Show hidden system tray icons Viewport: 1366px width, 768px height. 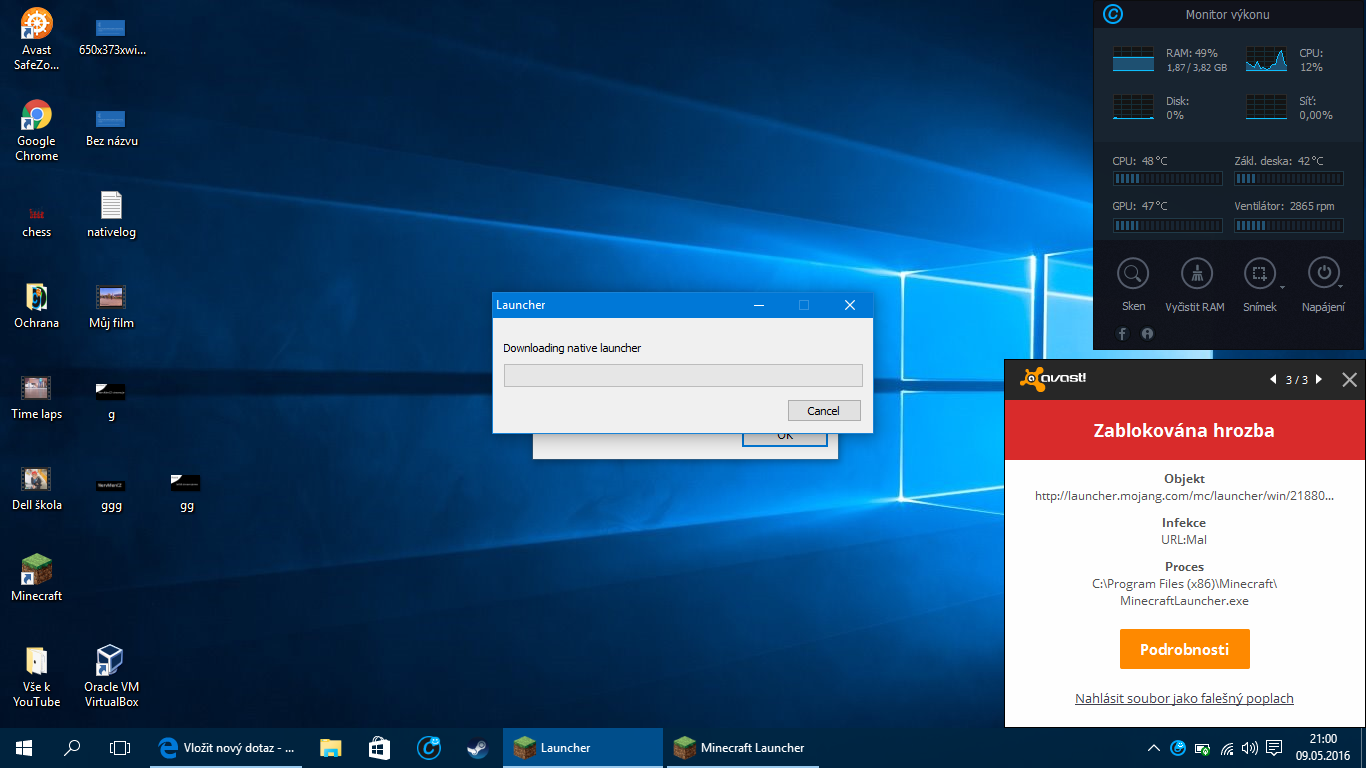(1154, 748)
